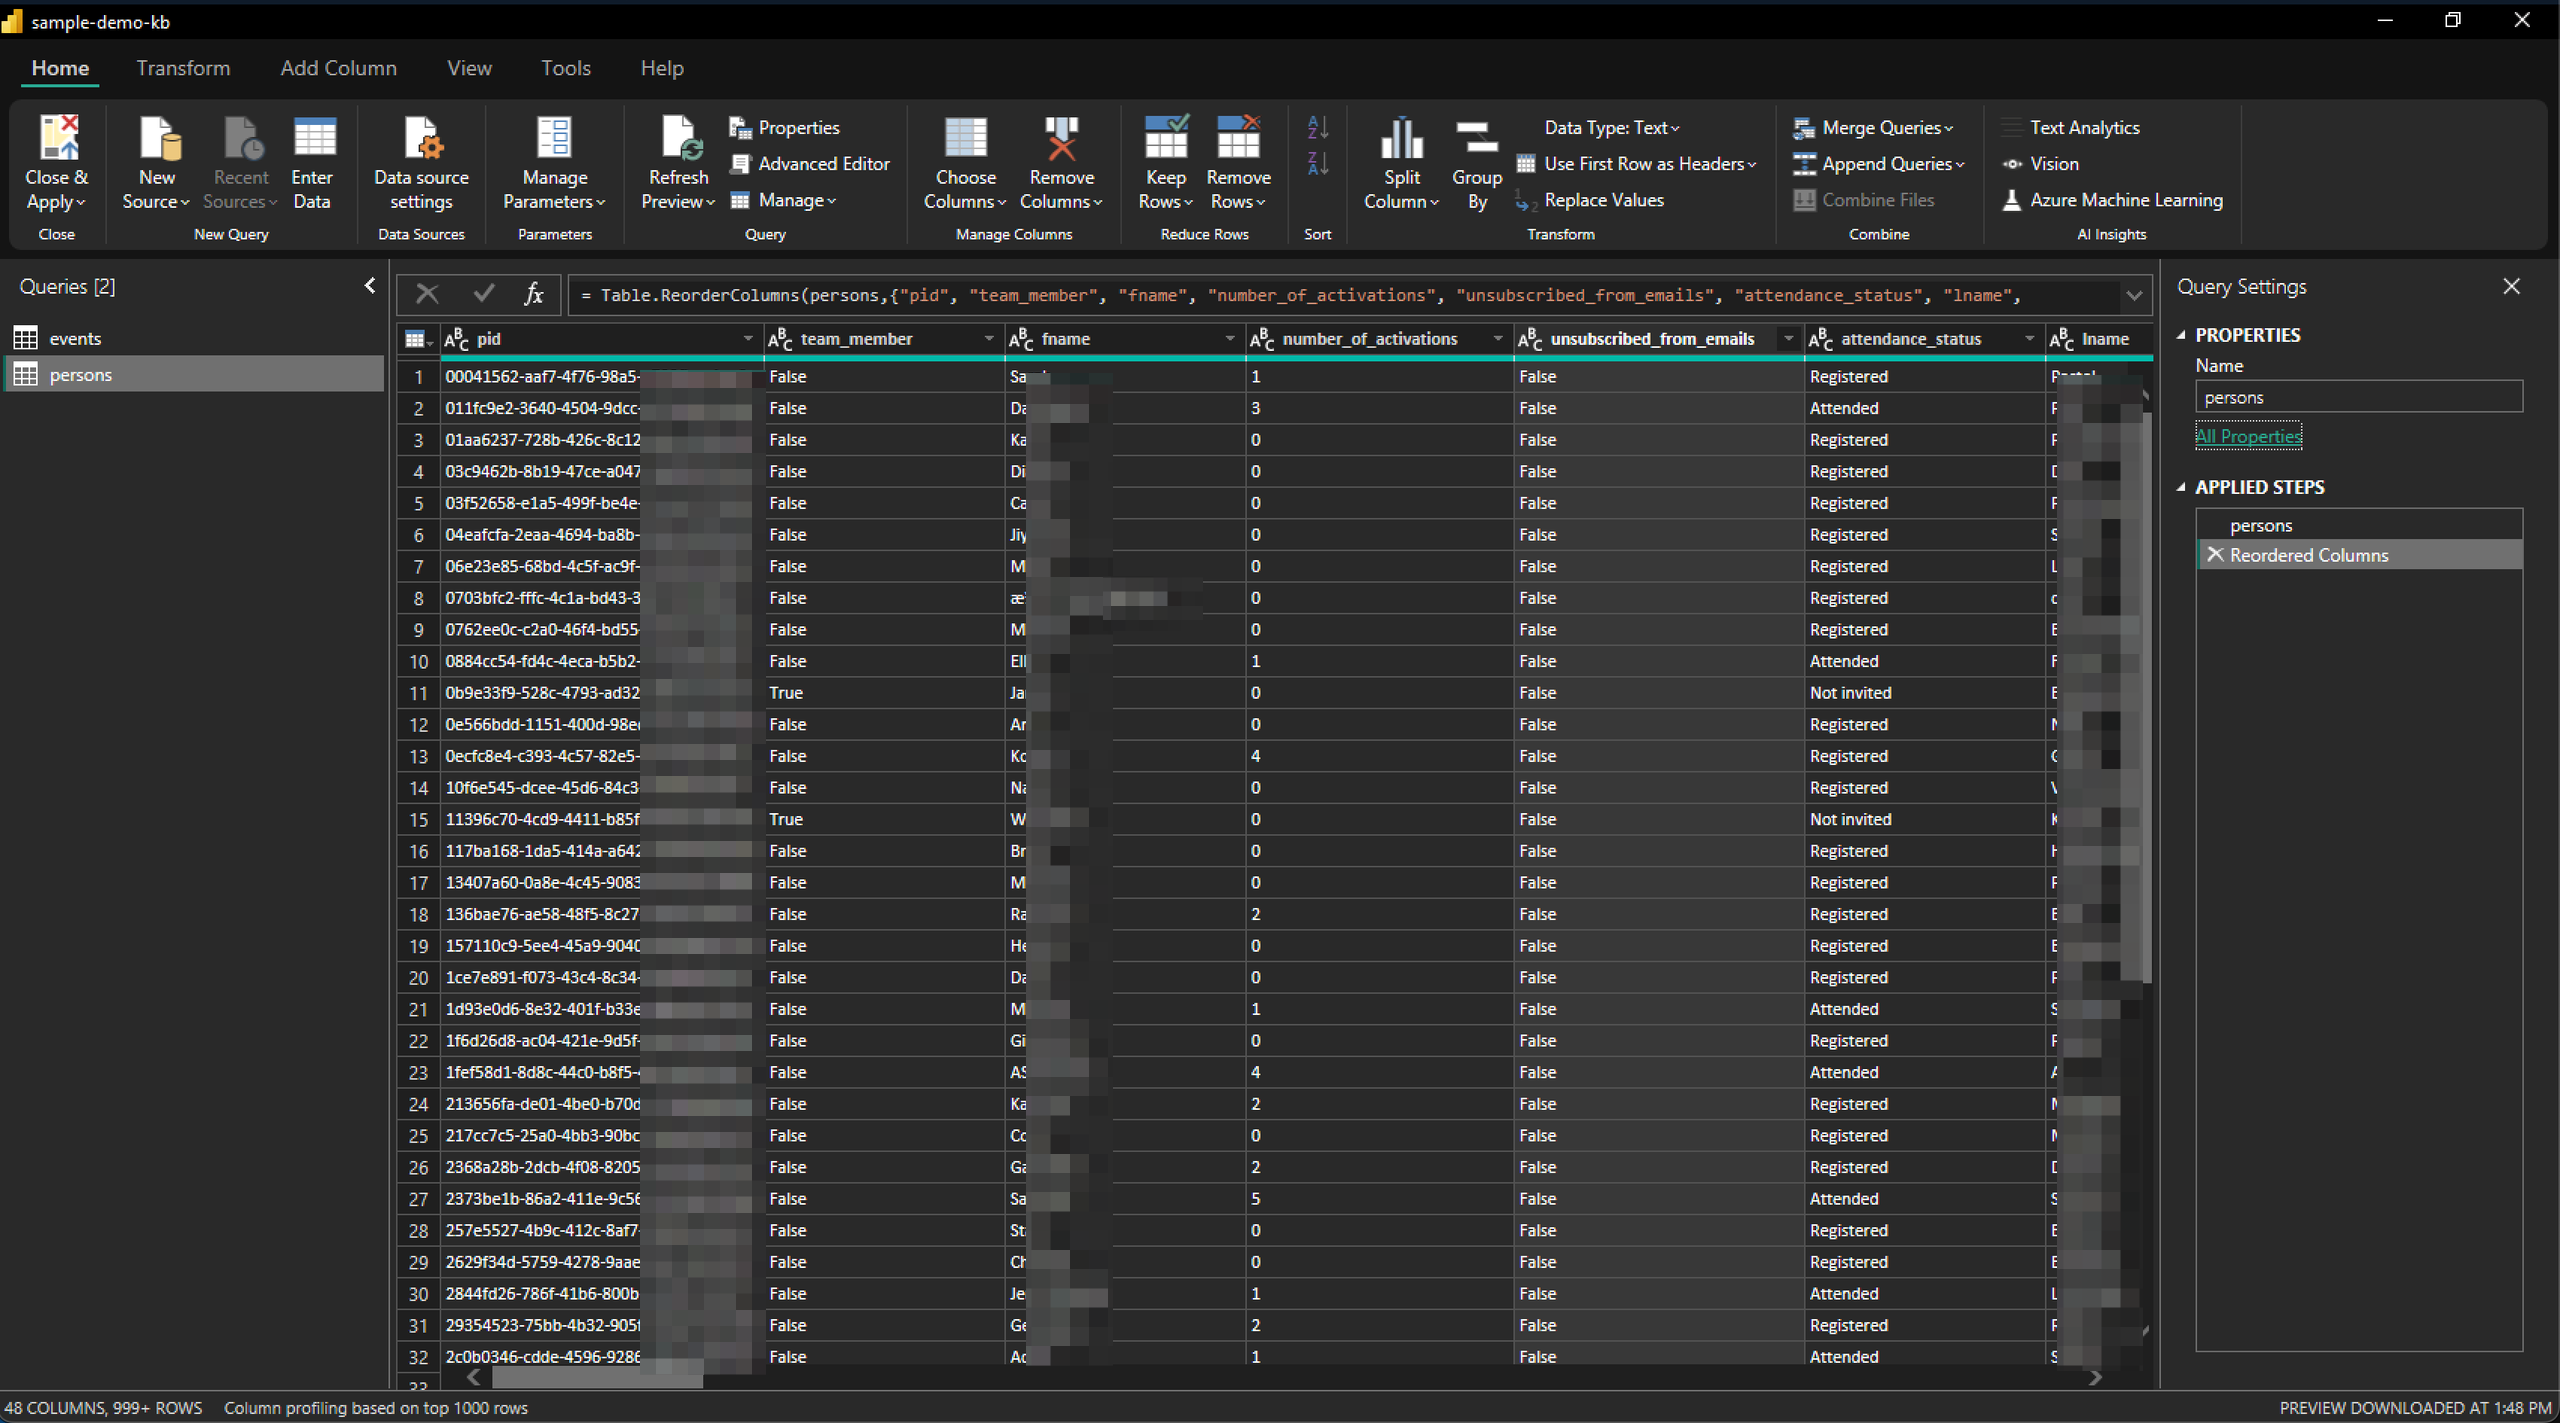Image resolution: width=2560 pixels, height=1423 pixels.
Task: Sort descending Z to A
Action: click(x=1317, y=164)
